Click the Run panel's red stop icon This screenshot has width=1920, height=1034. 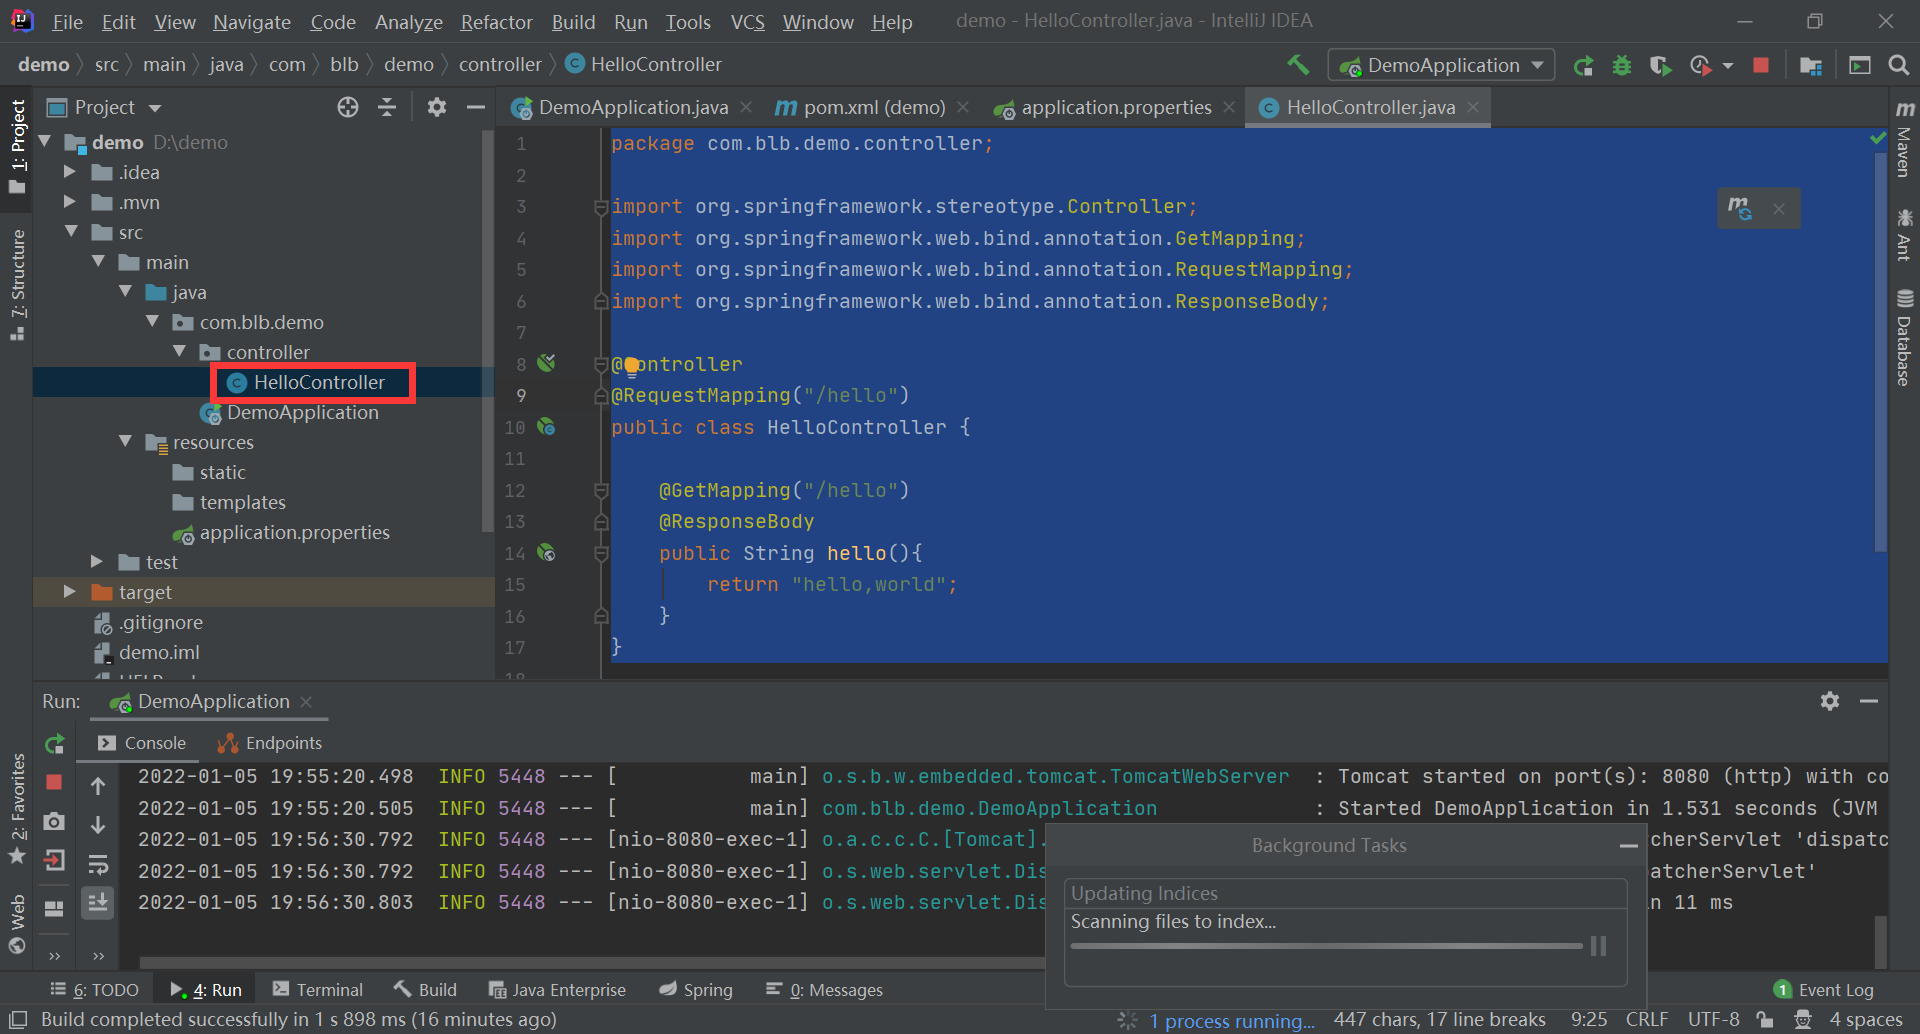(54, 782)
